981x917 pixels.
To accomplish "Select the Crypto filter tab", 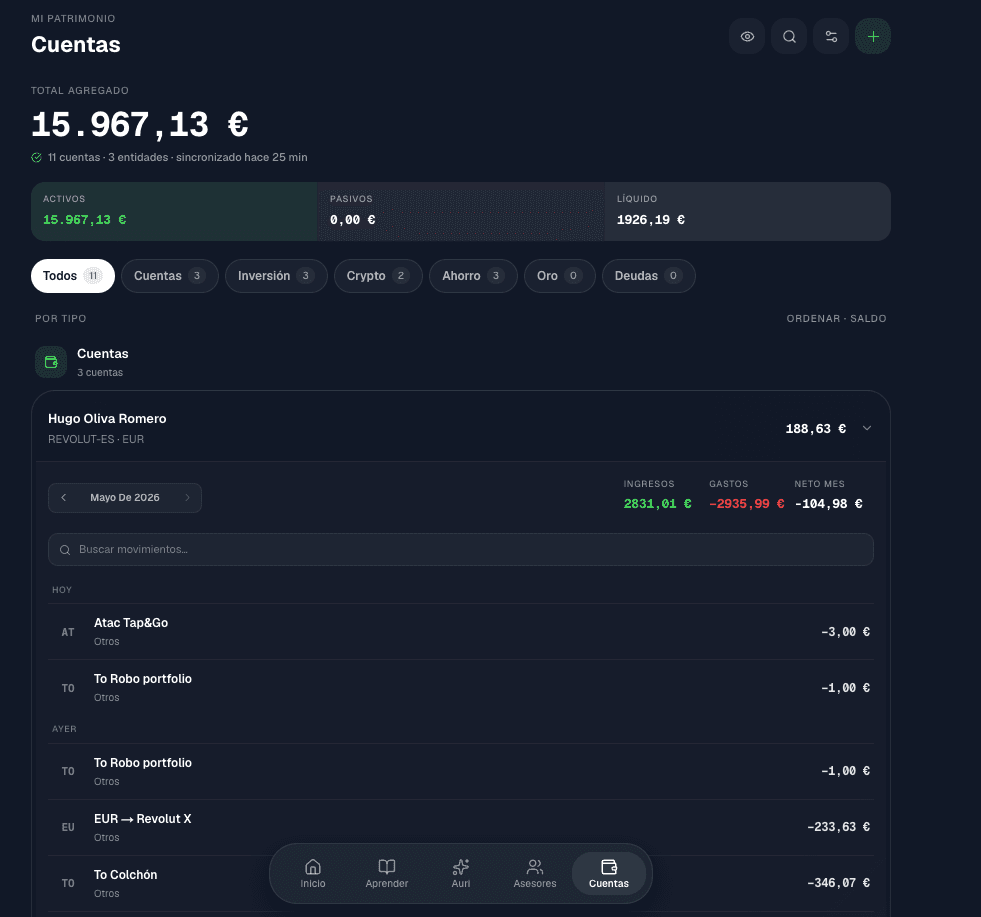I will [378, 276].
